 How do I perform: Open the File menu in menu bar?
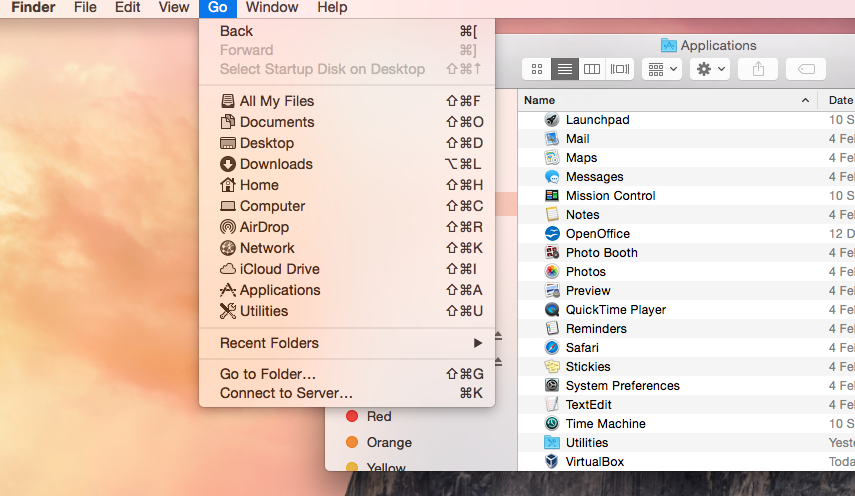click(85, 8)
